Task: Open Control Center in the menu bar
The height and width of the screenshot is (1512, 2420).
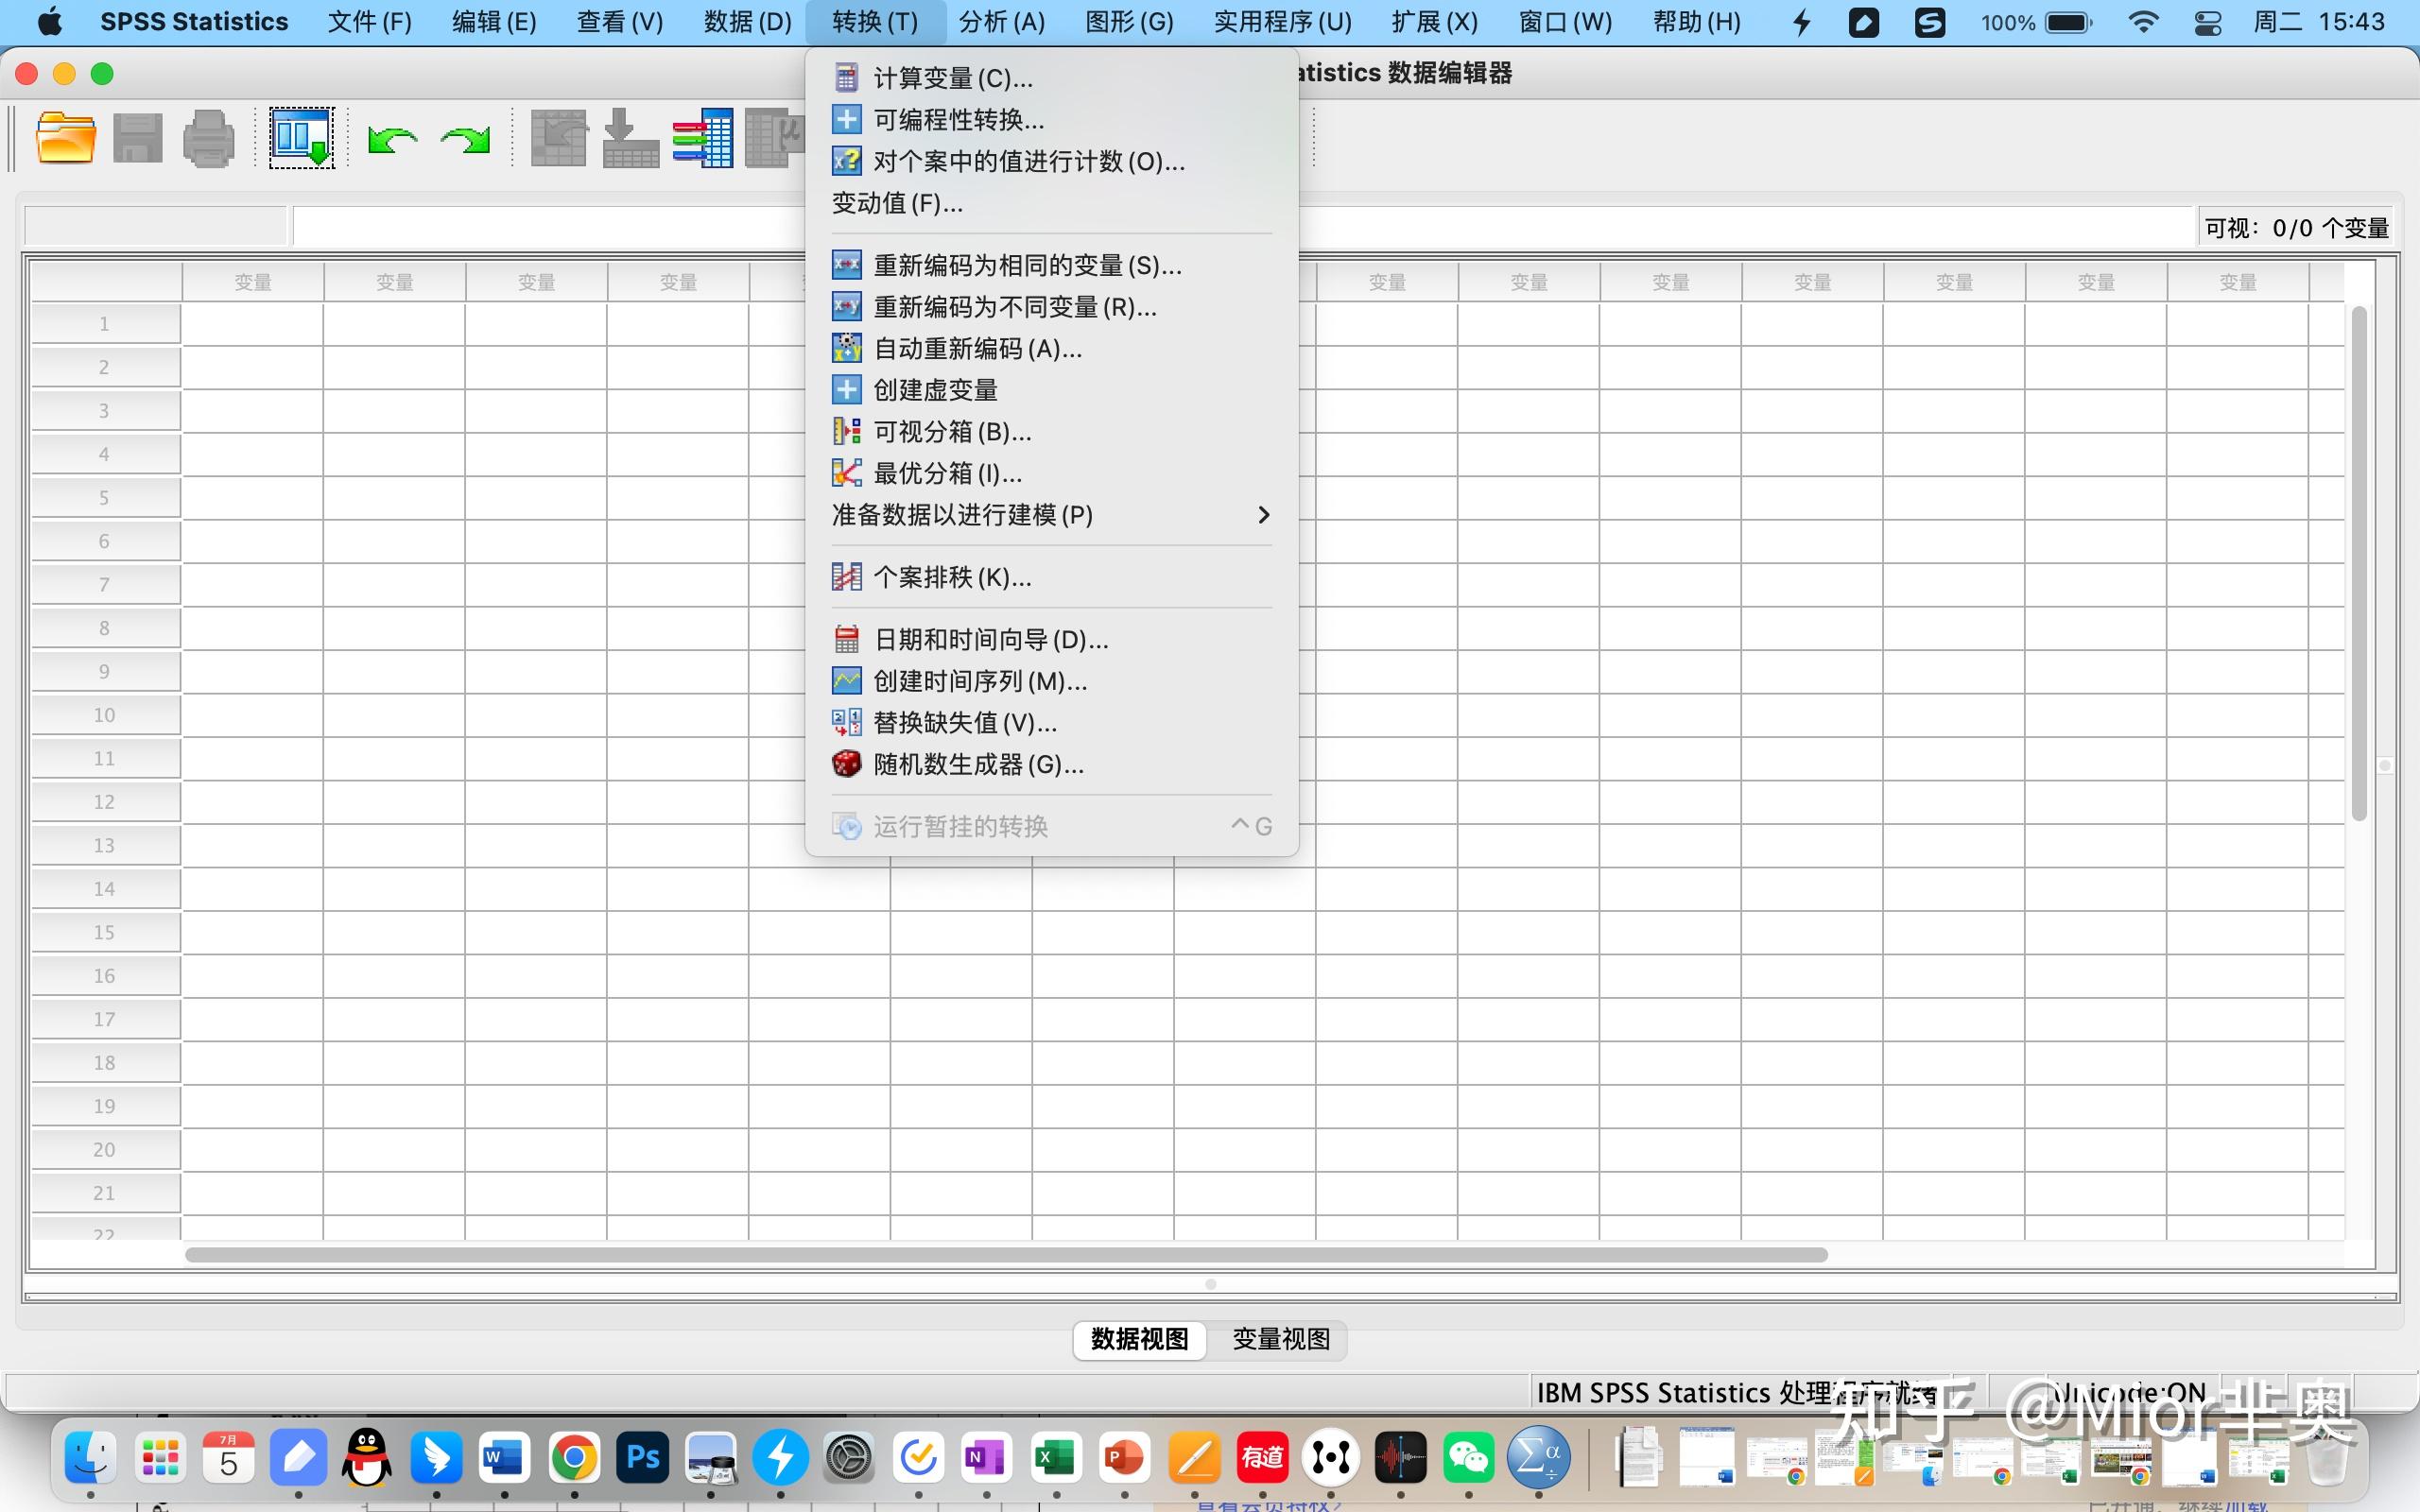Action: point(2208,22)
